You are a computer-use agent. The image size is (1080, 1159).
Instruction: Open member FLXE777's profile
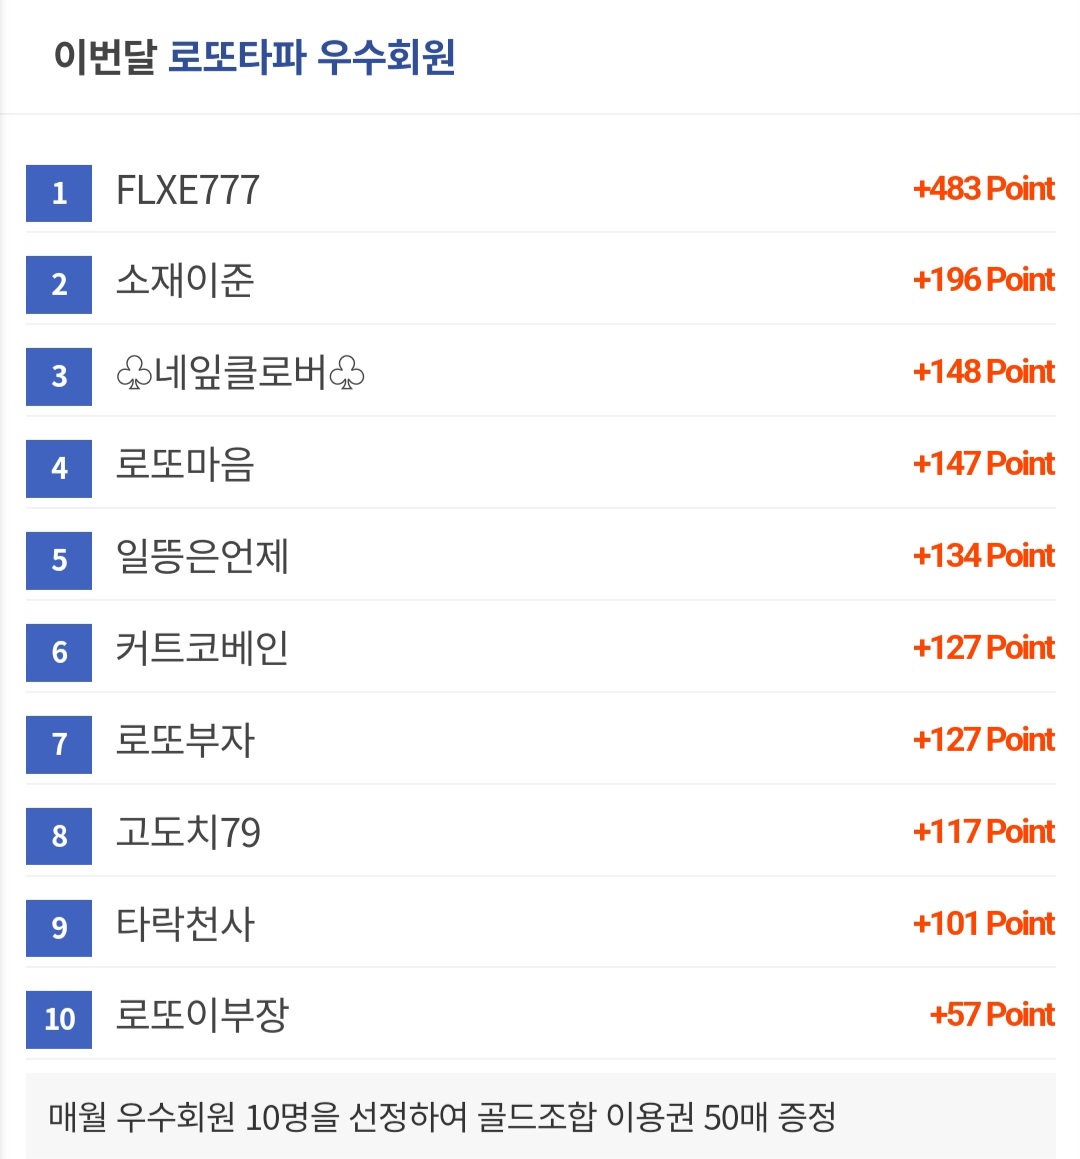(x=188, y=191)
